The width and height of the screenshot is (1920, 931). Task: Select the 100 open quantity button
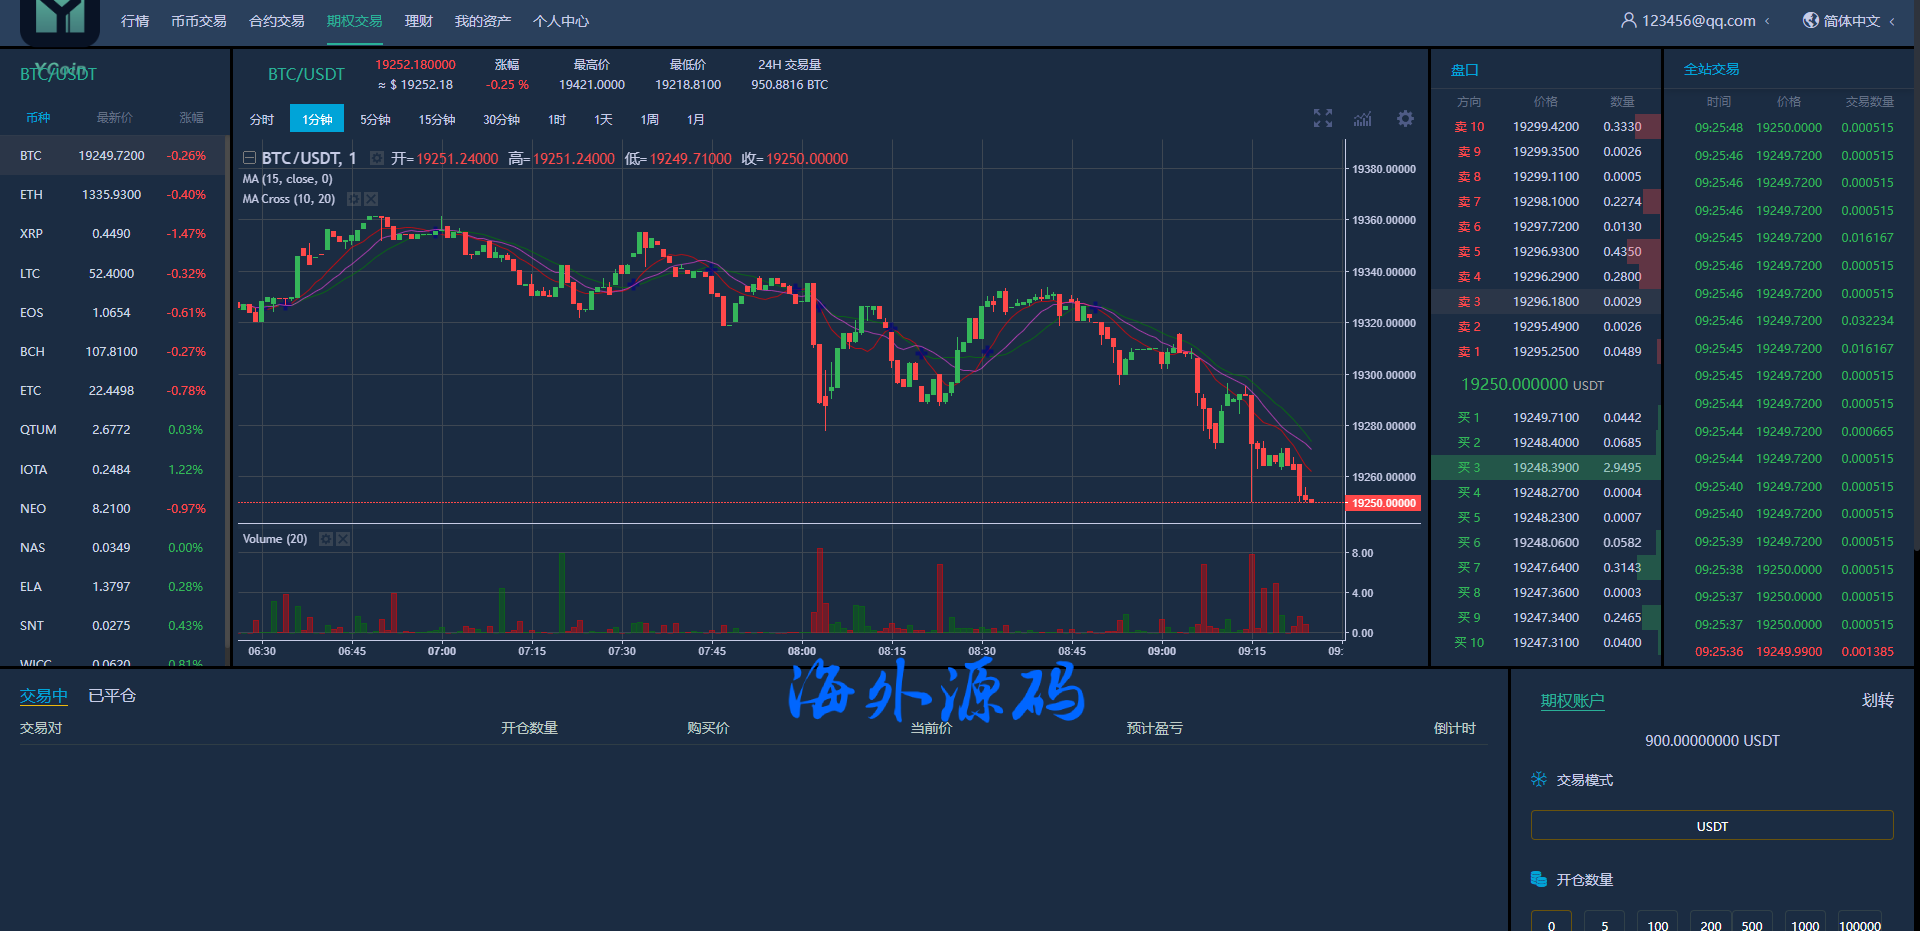pos(1657,923)
